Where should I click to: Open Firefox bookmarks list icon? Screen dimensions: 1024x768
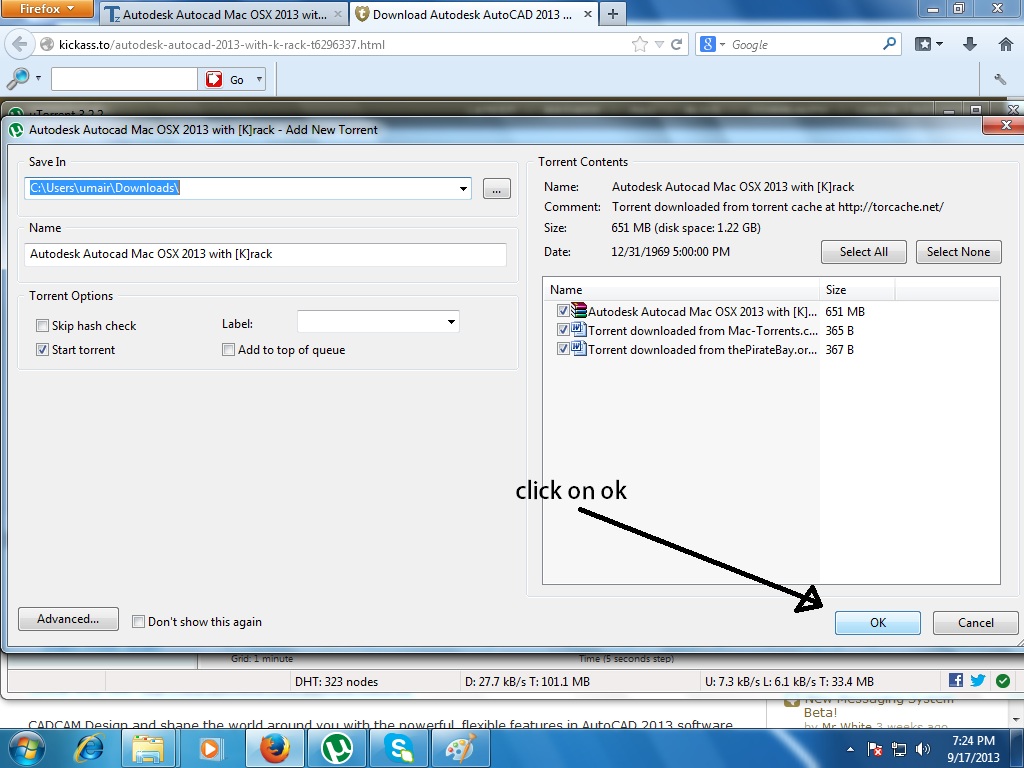coord(923,44)
